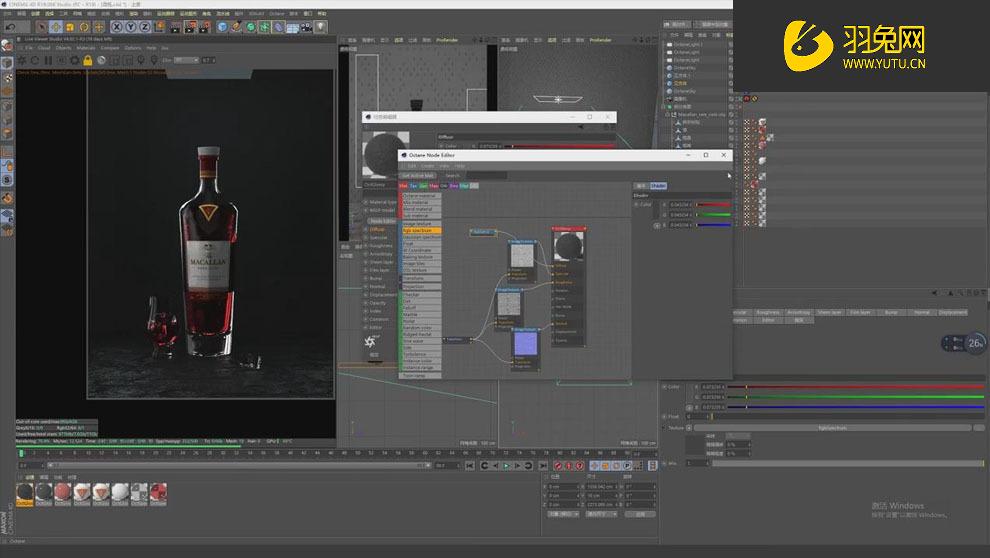Click the Octane logo in the material editor
The width and height of the screenshot is (990, 558).
(x=371, y=341)
